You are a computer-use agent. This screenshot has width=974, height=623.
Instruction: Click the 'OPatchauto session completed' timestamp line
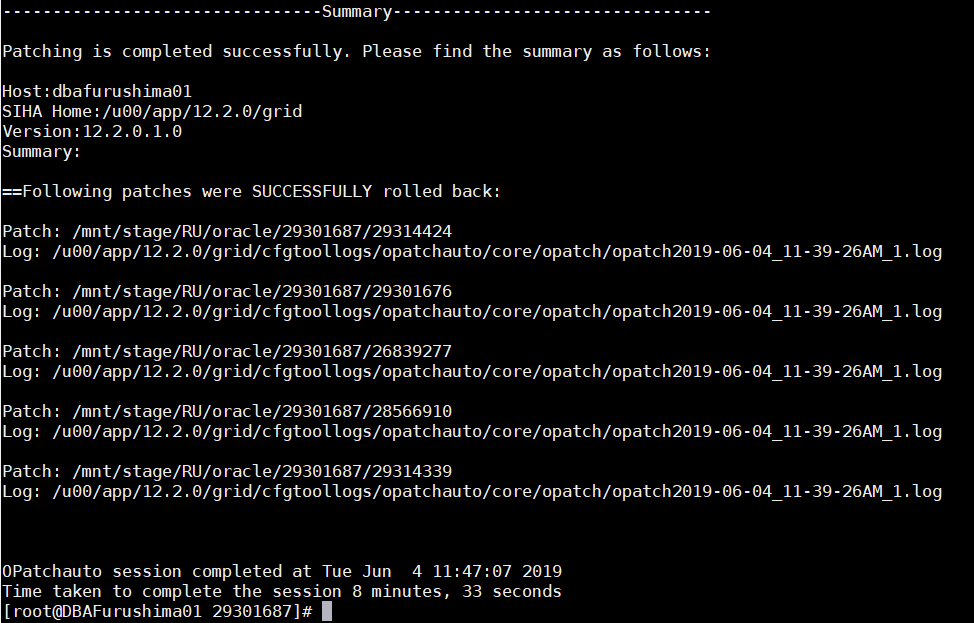(282, 571)
